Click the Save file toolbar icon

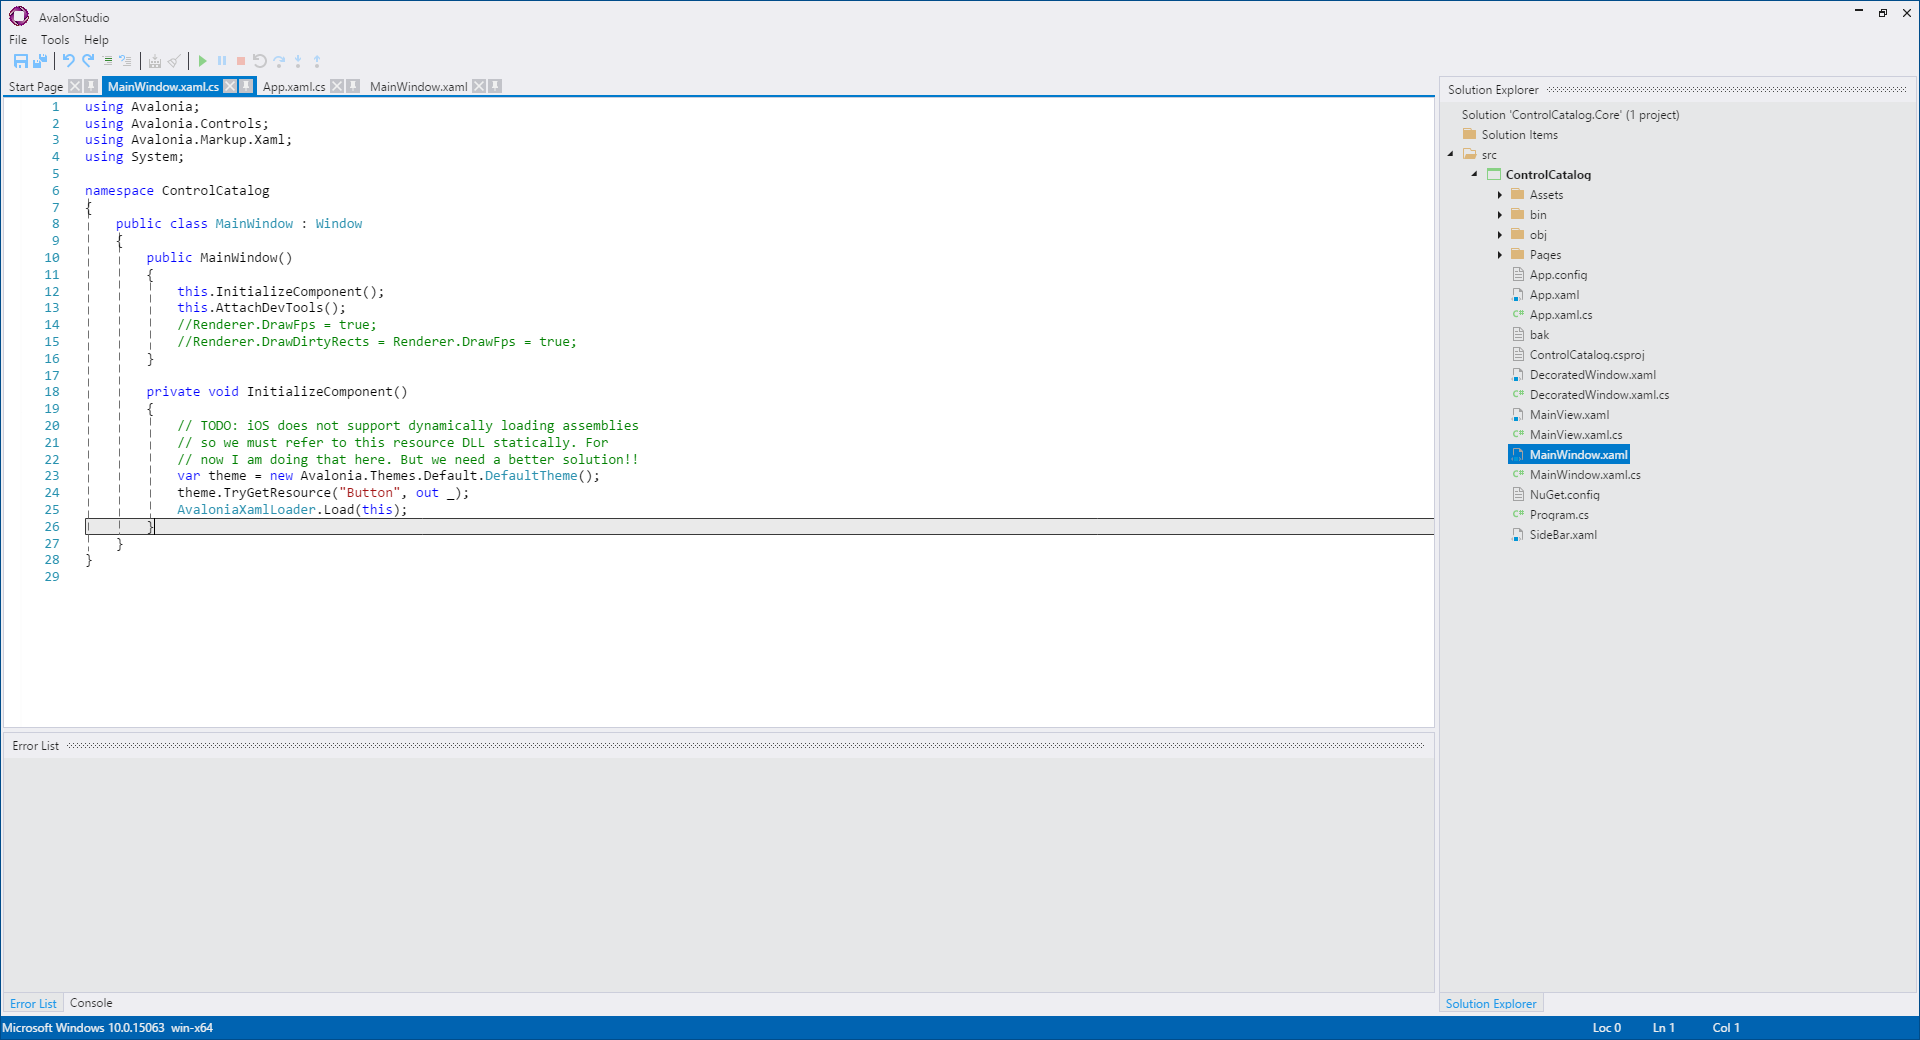[x=21, y=61]
